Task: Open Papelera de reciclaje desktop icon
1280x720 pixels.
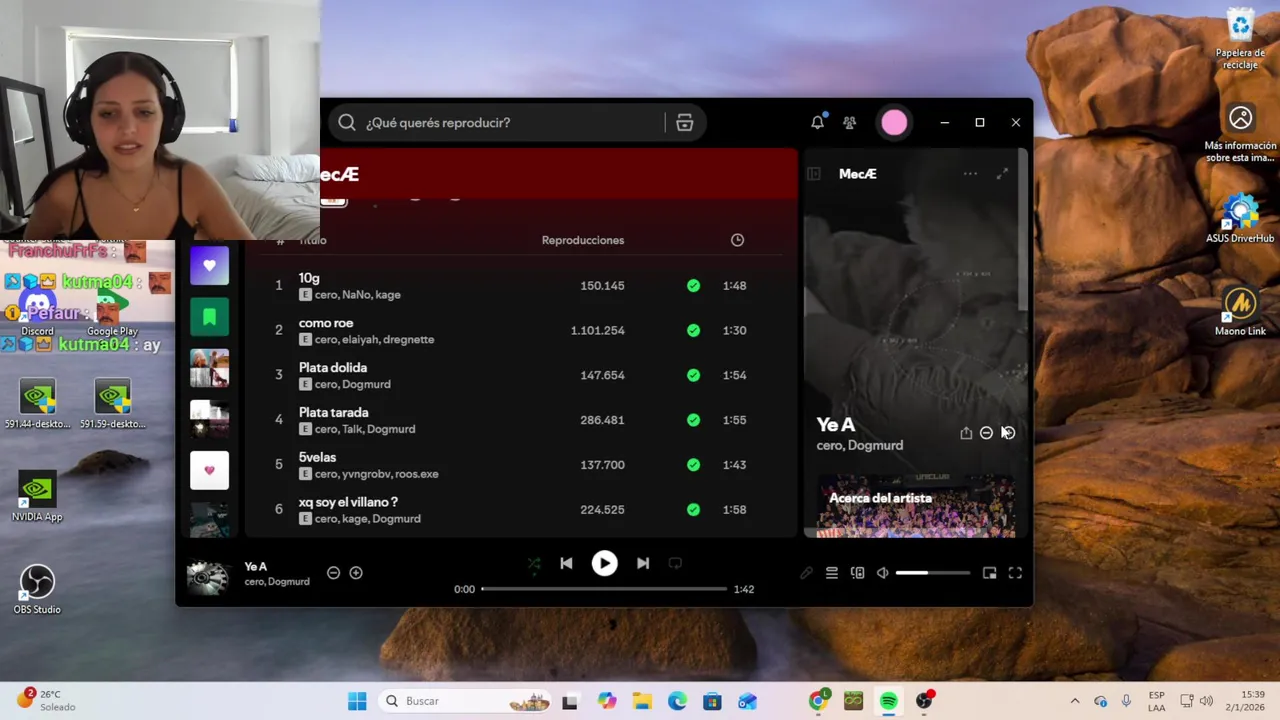Action: pos(1240,39)
